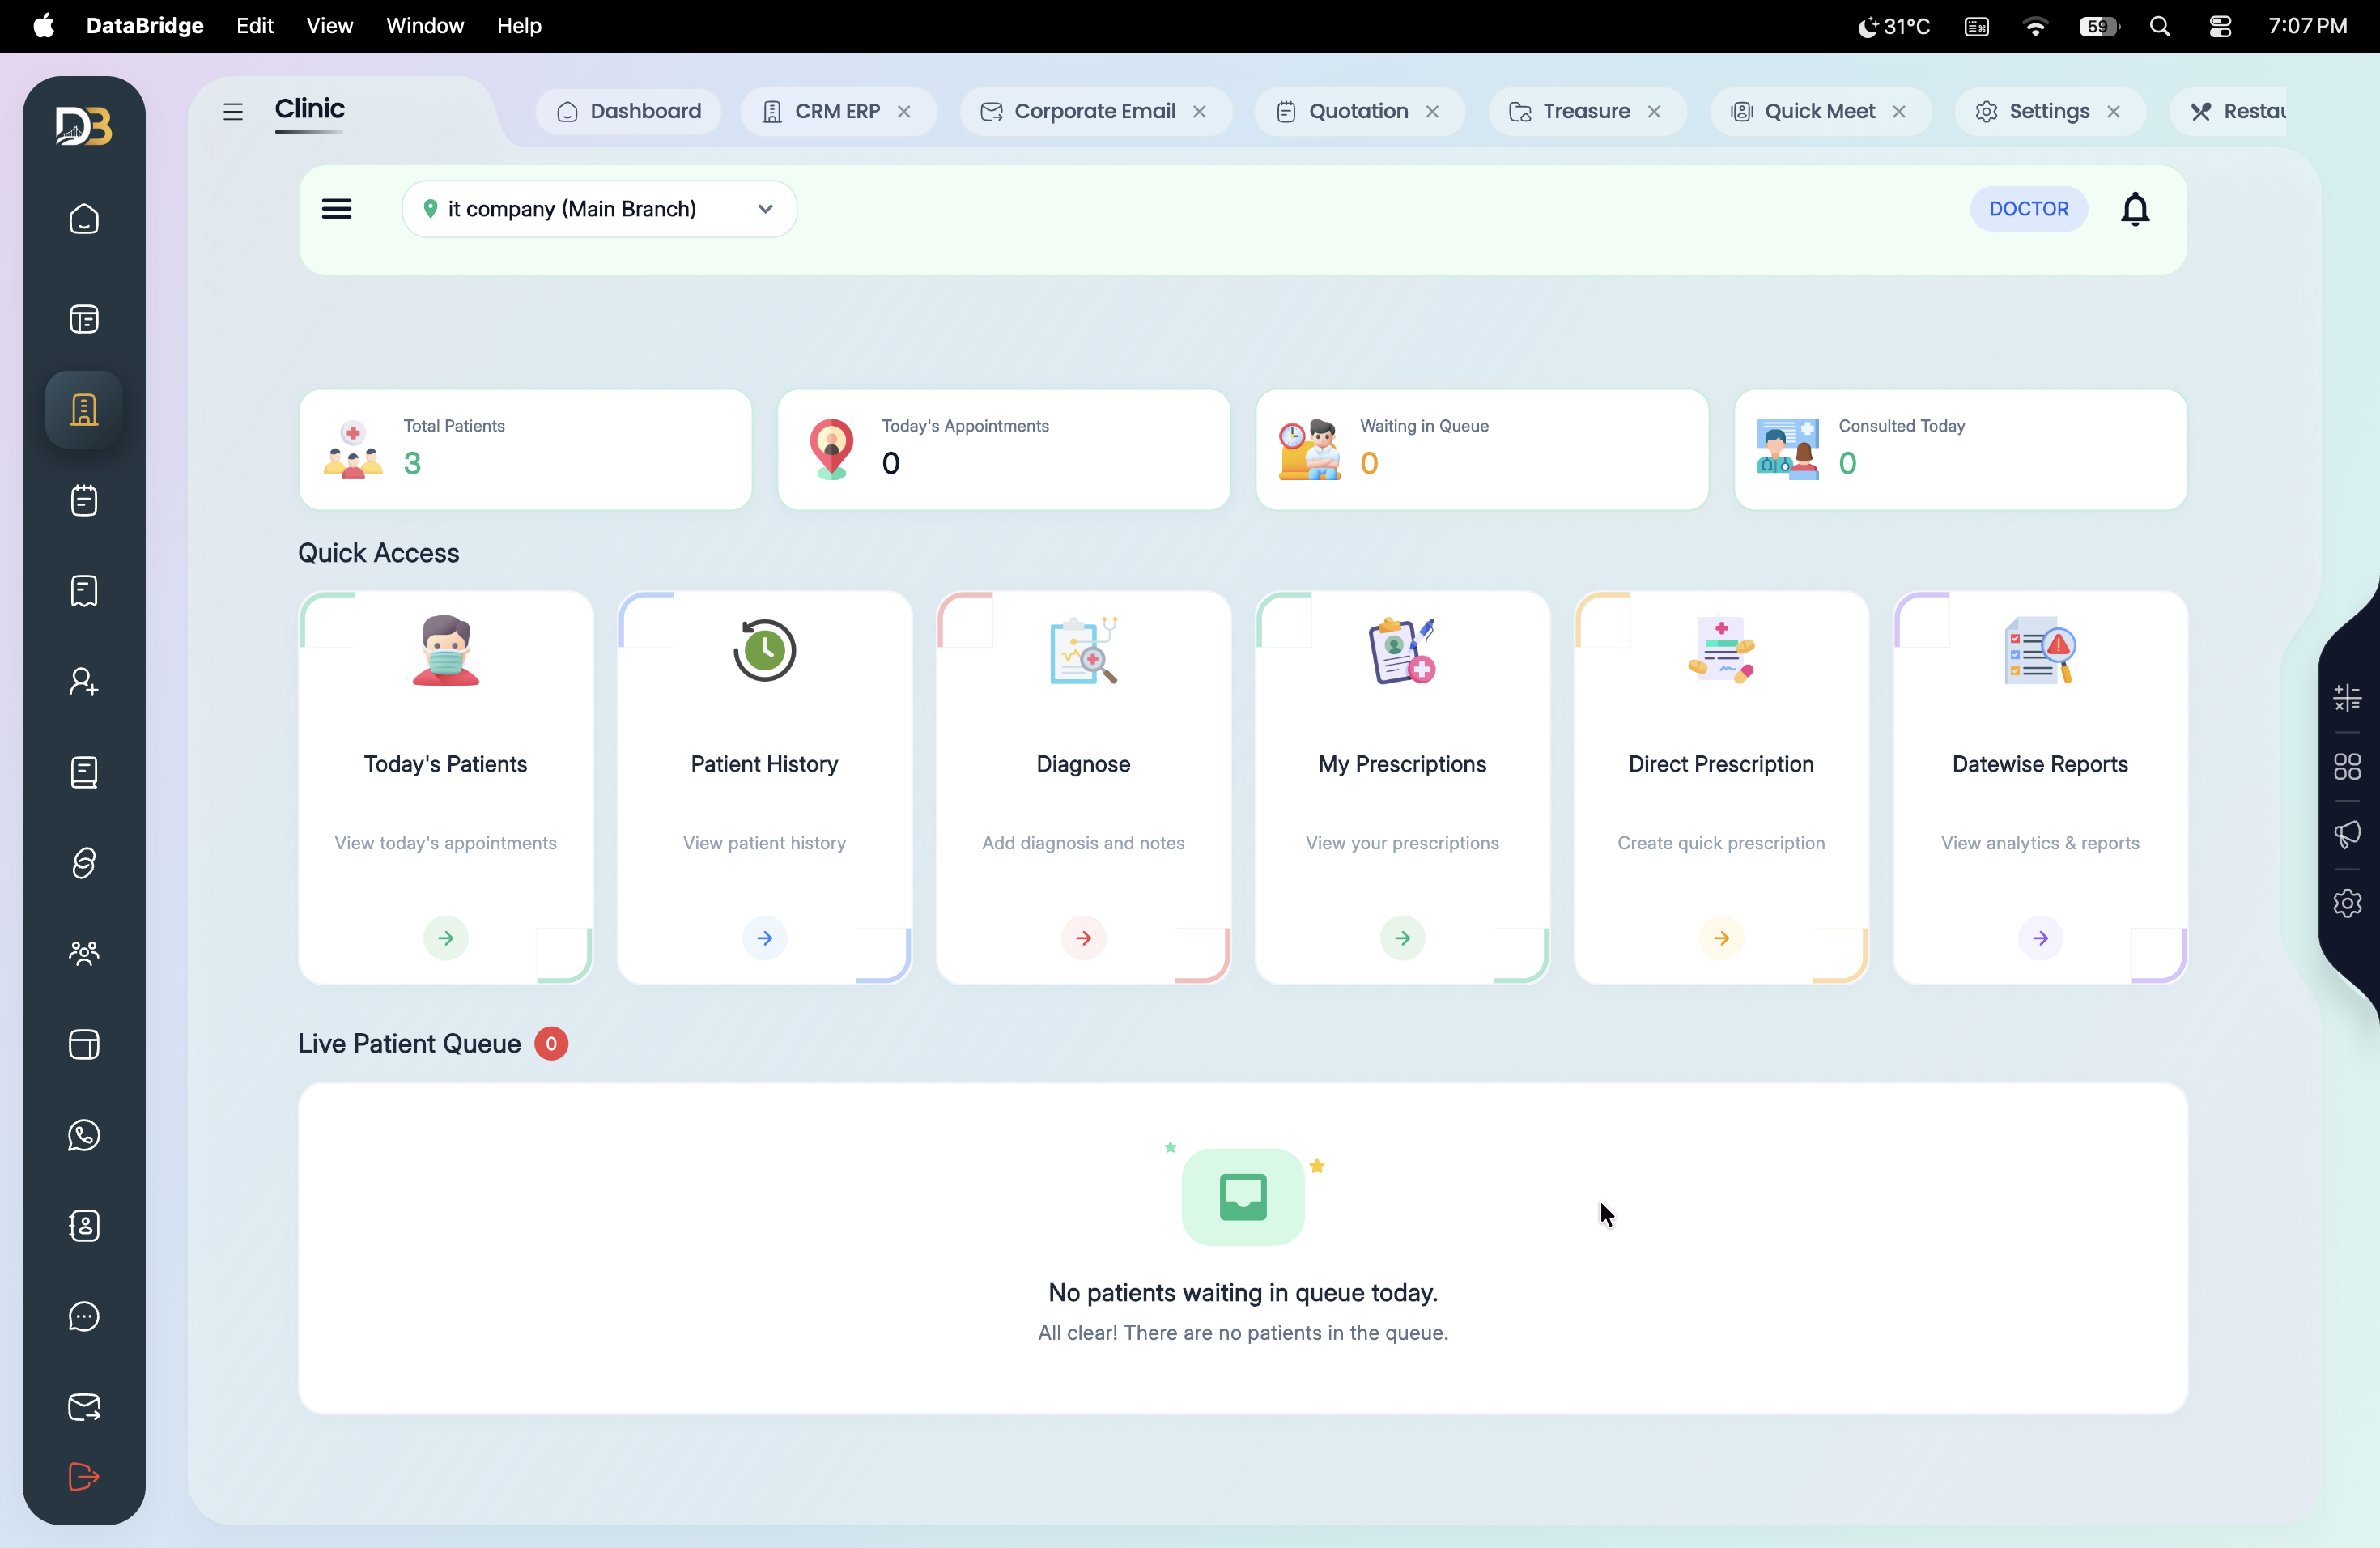This screenshot has width=2380, height=1548.
Task: Open the Quotation tab
Action: pos(1359,112)
